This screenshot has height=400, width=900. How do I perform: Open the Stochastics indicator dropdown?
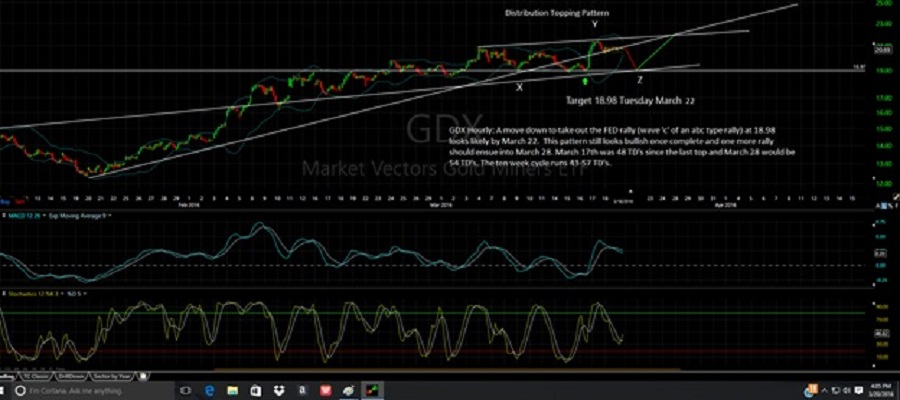pyautogui.click(x=34, y=293)
